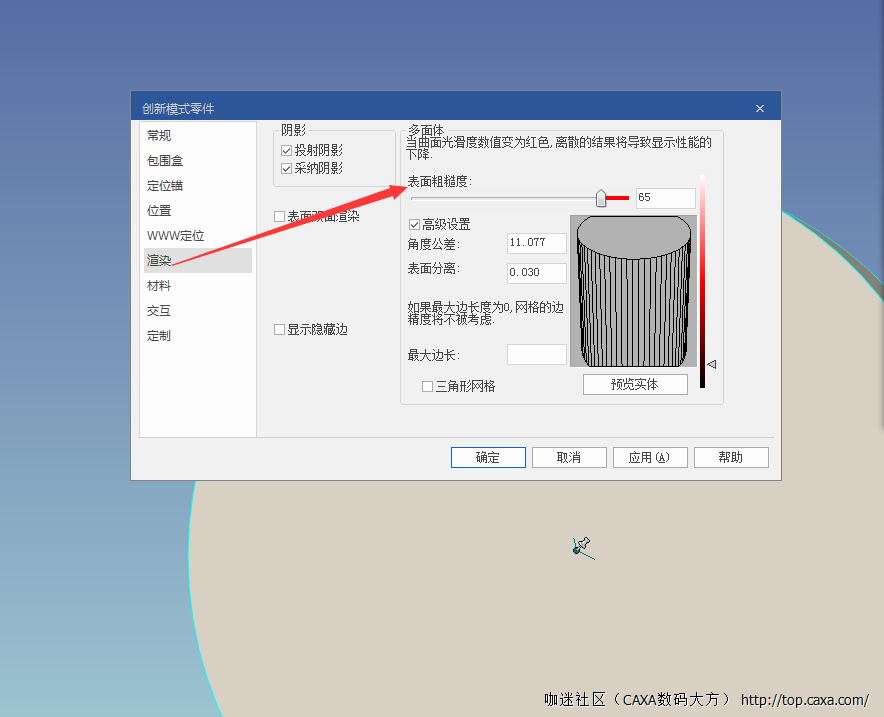The width and height of the screenshot is (884, 717).
Task: Go to the 交互 section
Action: 159,311
